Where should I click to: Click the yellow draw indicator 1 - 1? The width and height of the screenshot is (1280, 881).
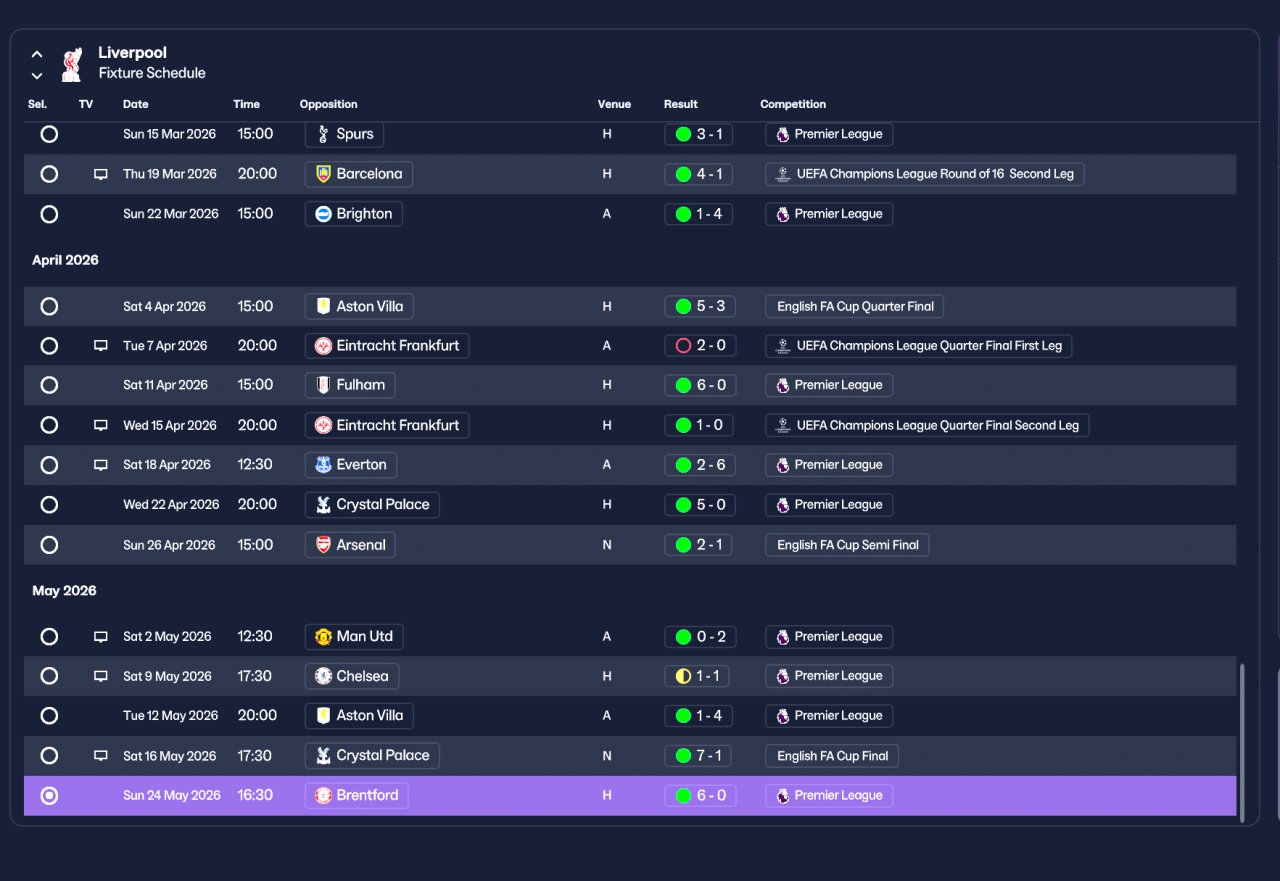click(x=683, y=676)
